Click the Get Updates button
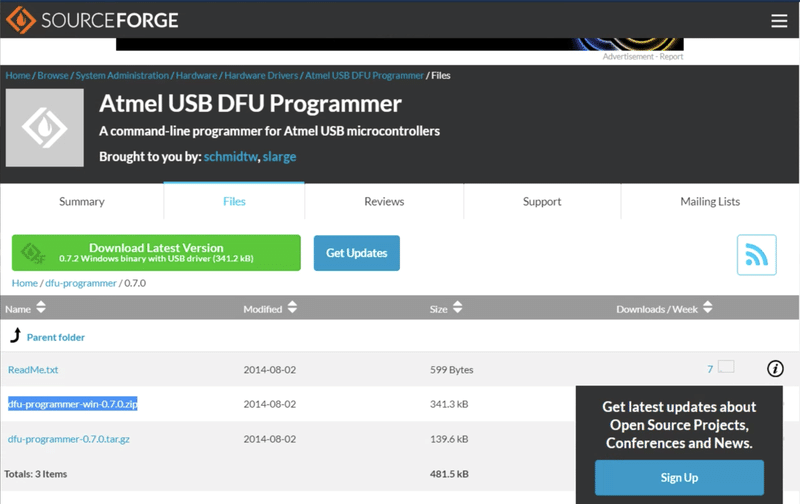800x504 pixels. tap(357, 253)
